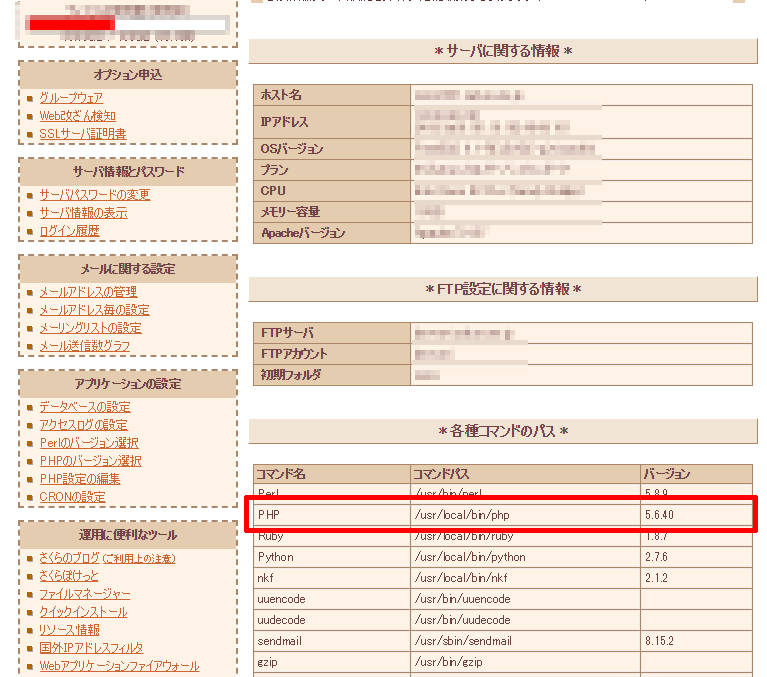Go to サーバパスワードの変更
The image size is (767, 677).
(x=94, y=195)
